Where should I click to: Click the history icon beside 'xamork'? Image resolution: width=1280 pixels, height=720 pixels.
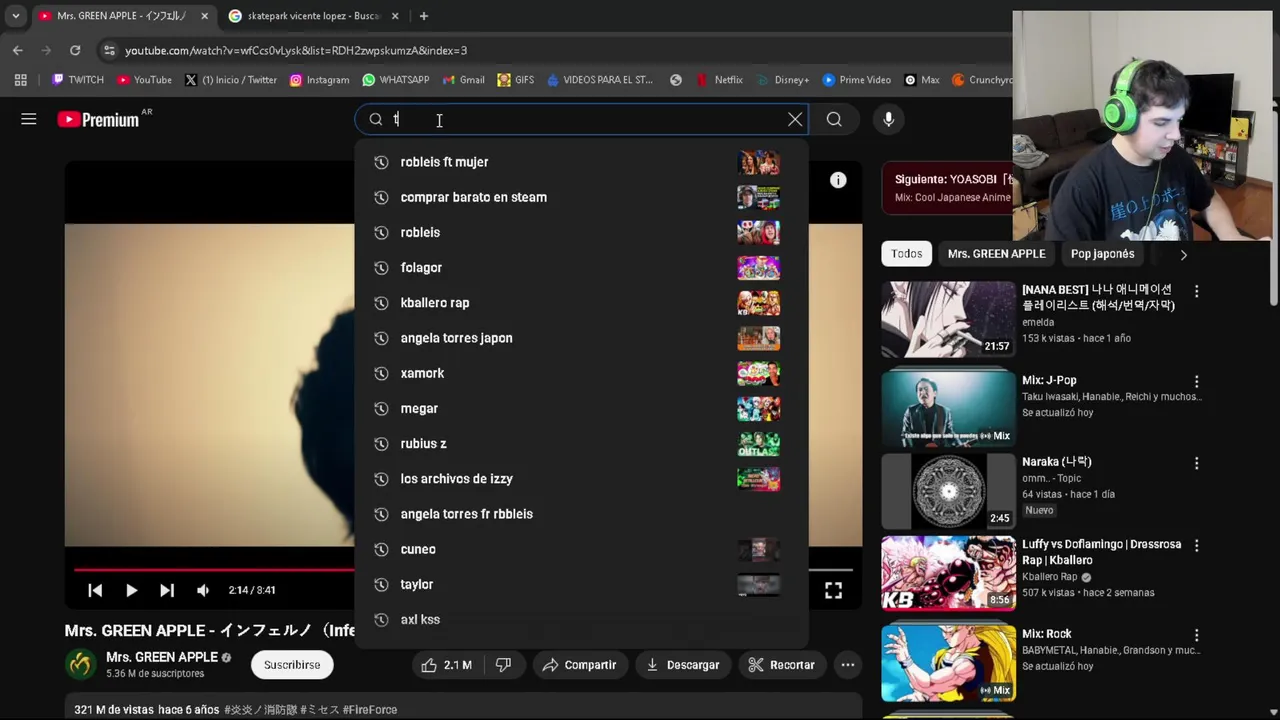381,373
